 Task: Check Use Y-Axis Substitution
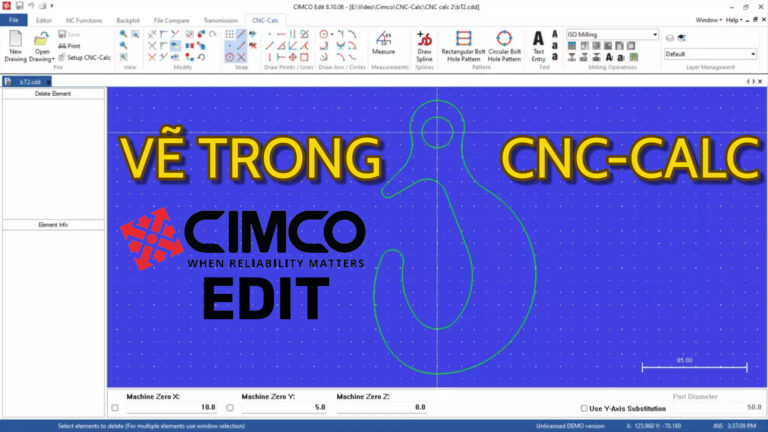584,408
